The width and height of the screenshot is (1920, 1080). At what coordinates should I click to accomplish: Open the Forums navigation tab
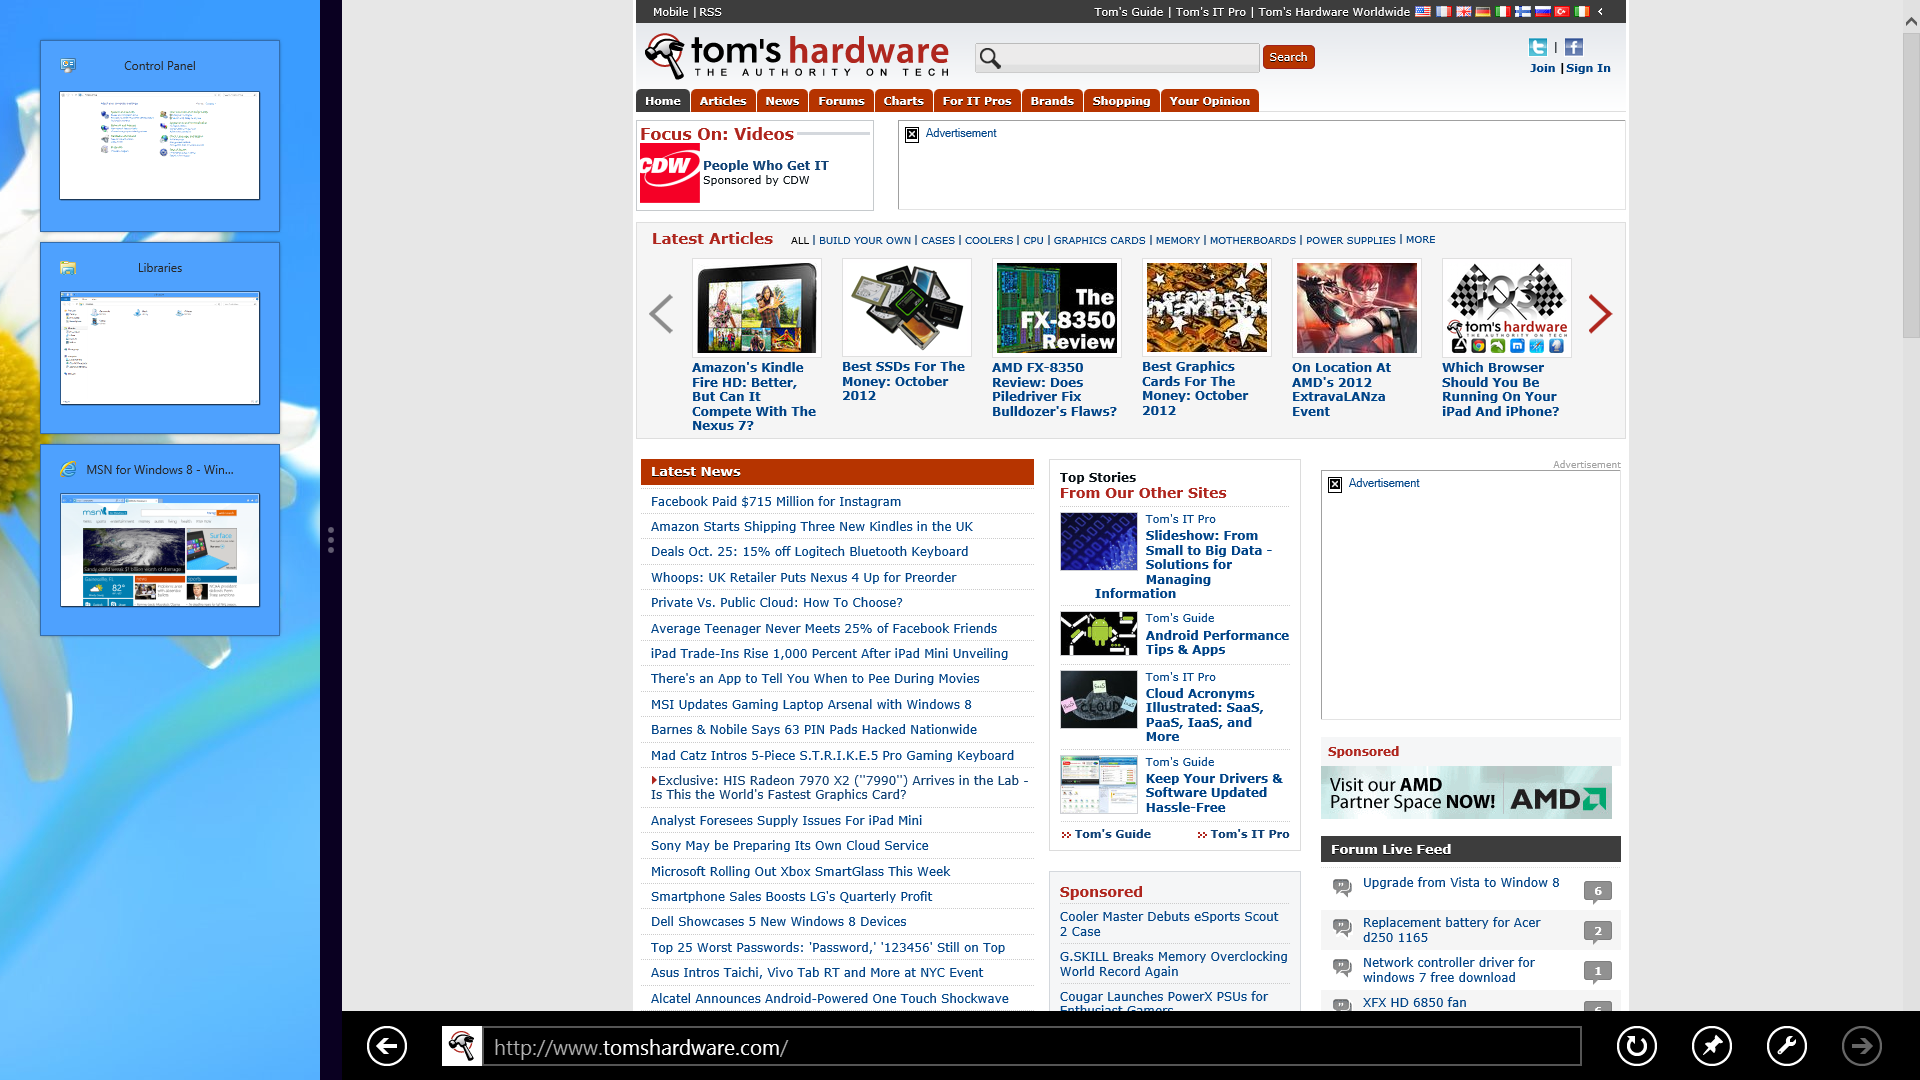pyautogui.click(x=840, y=101)
